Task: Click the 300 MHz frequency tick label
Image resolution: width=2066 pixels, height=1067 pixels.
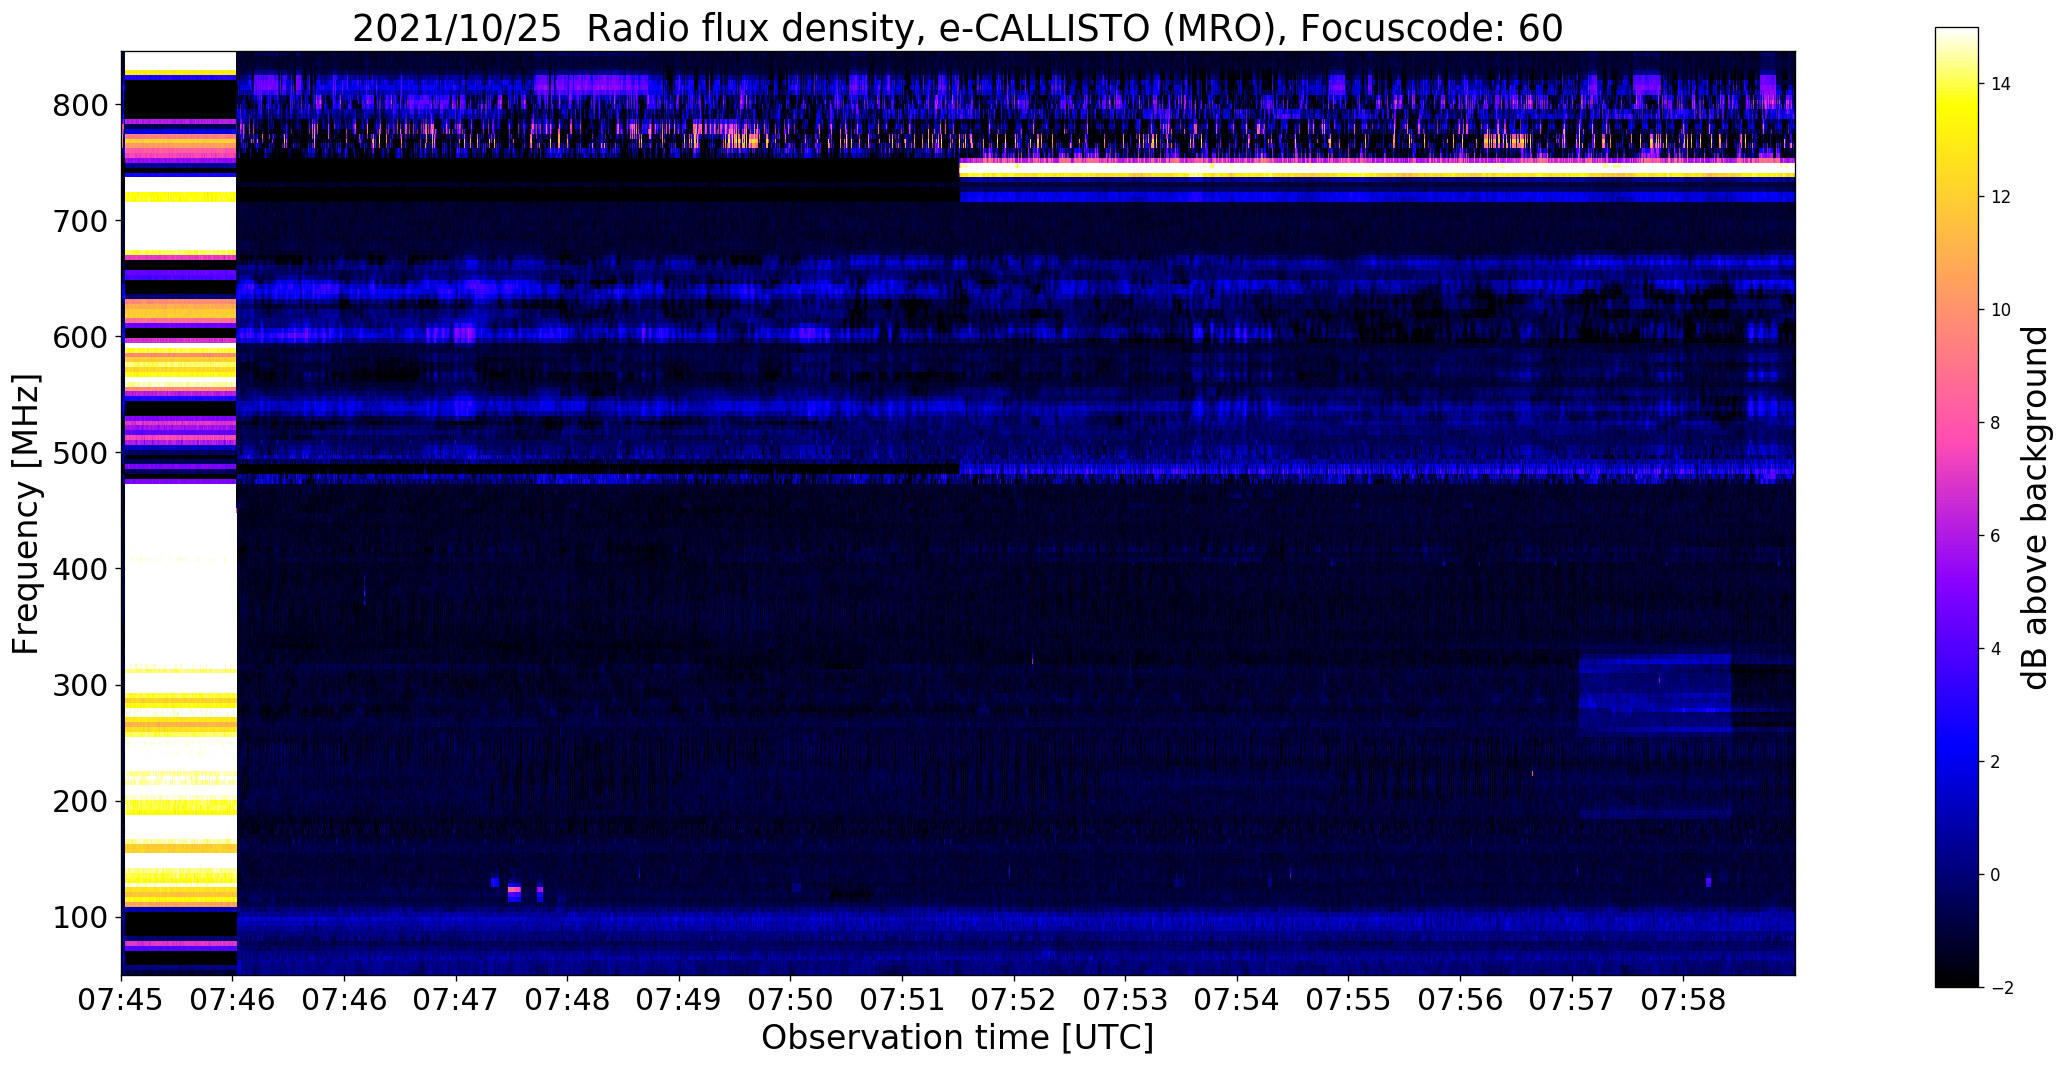Action: pyautogui.click(x=82, y=685)
